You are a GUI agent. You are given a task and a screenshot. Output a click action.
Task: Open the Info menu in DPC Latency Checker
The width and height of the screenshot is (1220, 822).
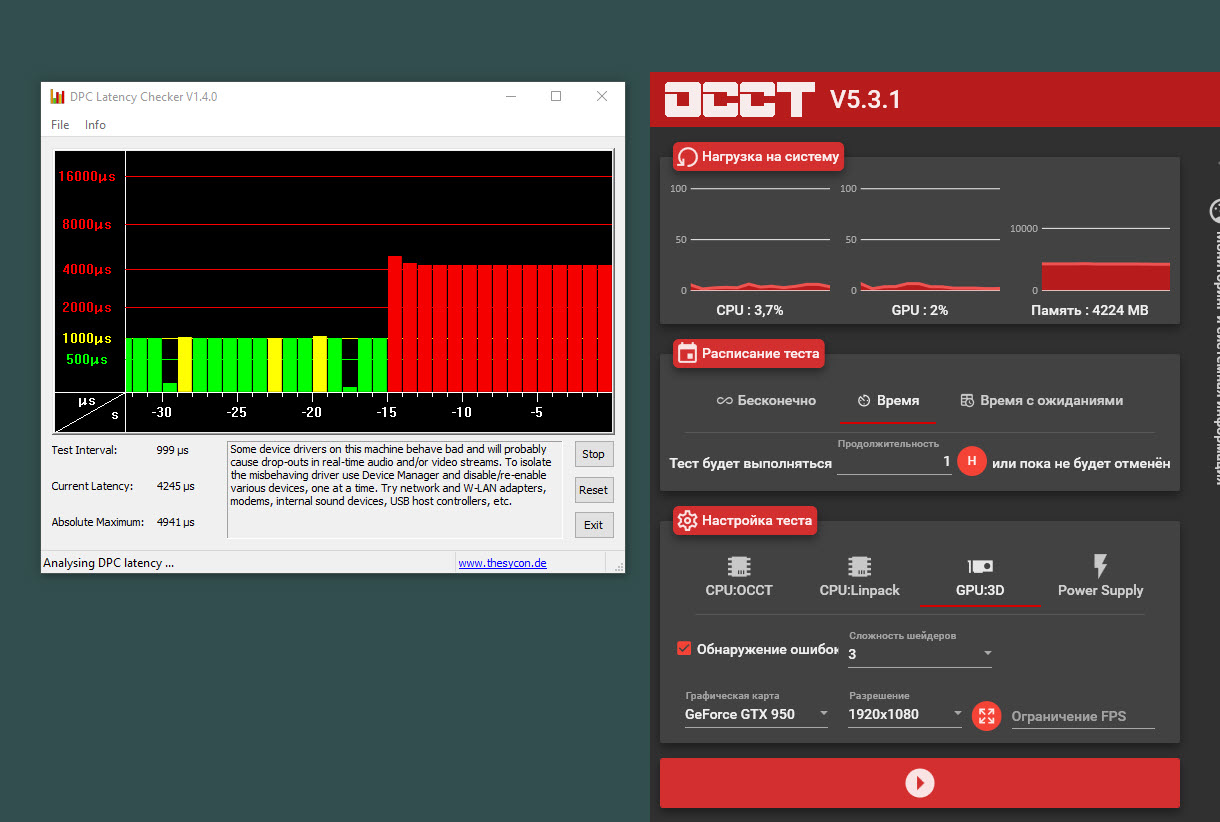(x=95, y=125)
